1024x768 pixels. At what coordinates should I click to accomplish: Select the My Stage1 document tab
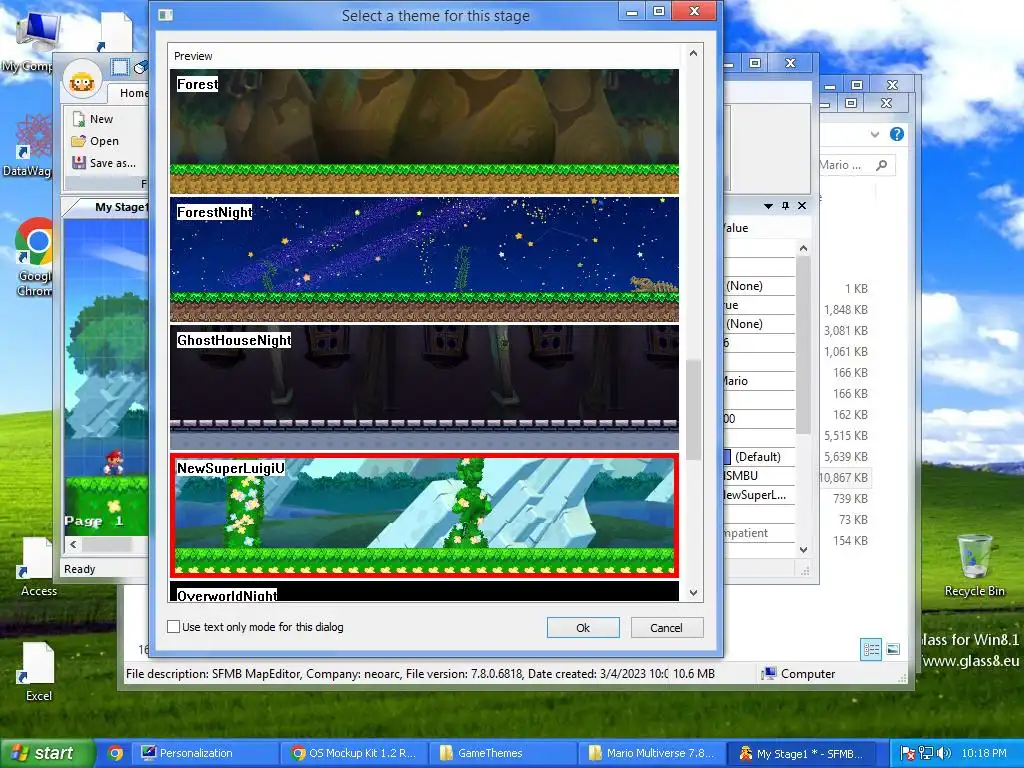coord(121,207)
